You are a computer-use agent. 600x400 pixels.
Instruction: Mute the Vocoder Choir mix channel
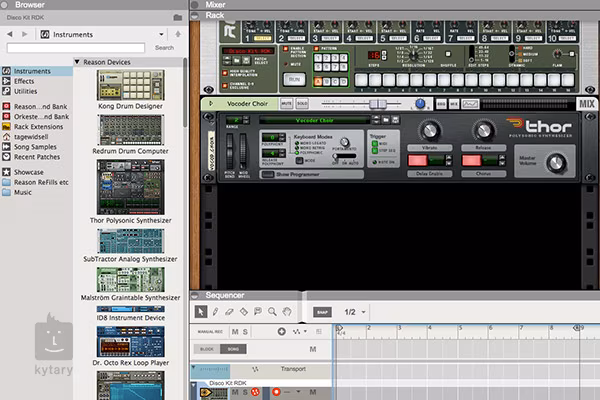point(286,104)
